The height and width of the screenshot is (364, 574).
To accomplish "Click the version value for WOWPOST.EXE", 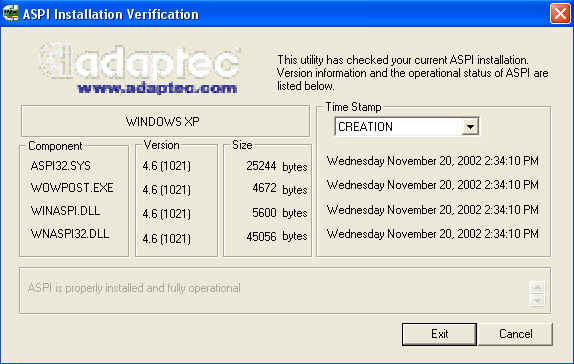I will click(x=167, y=190).
